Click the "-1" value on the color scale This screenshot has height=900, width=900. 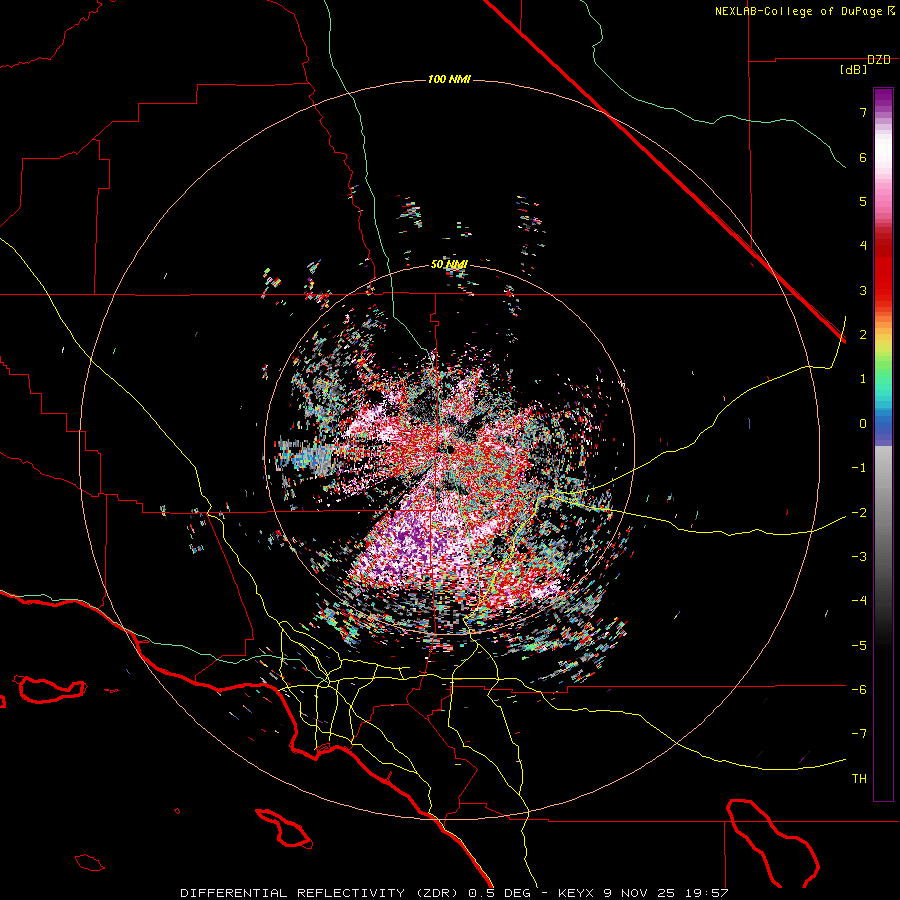click(859, 468)
